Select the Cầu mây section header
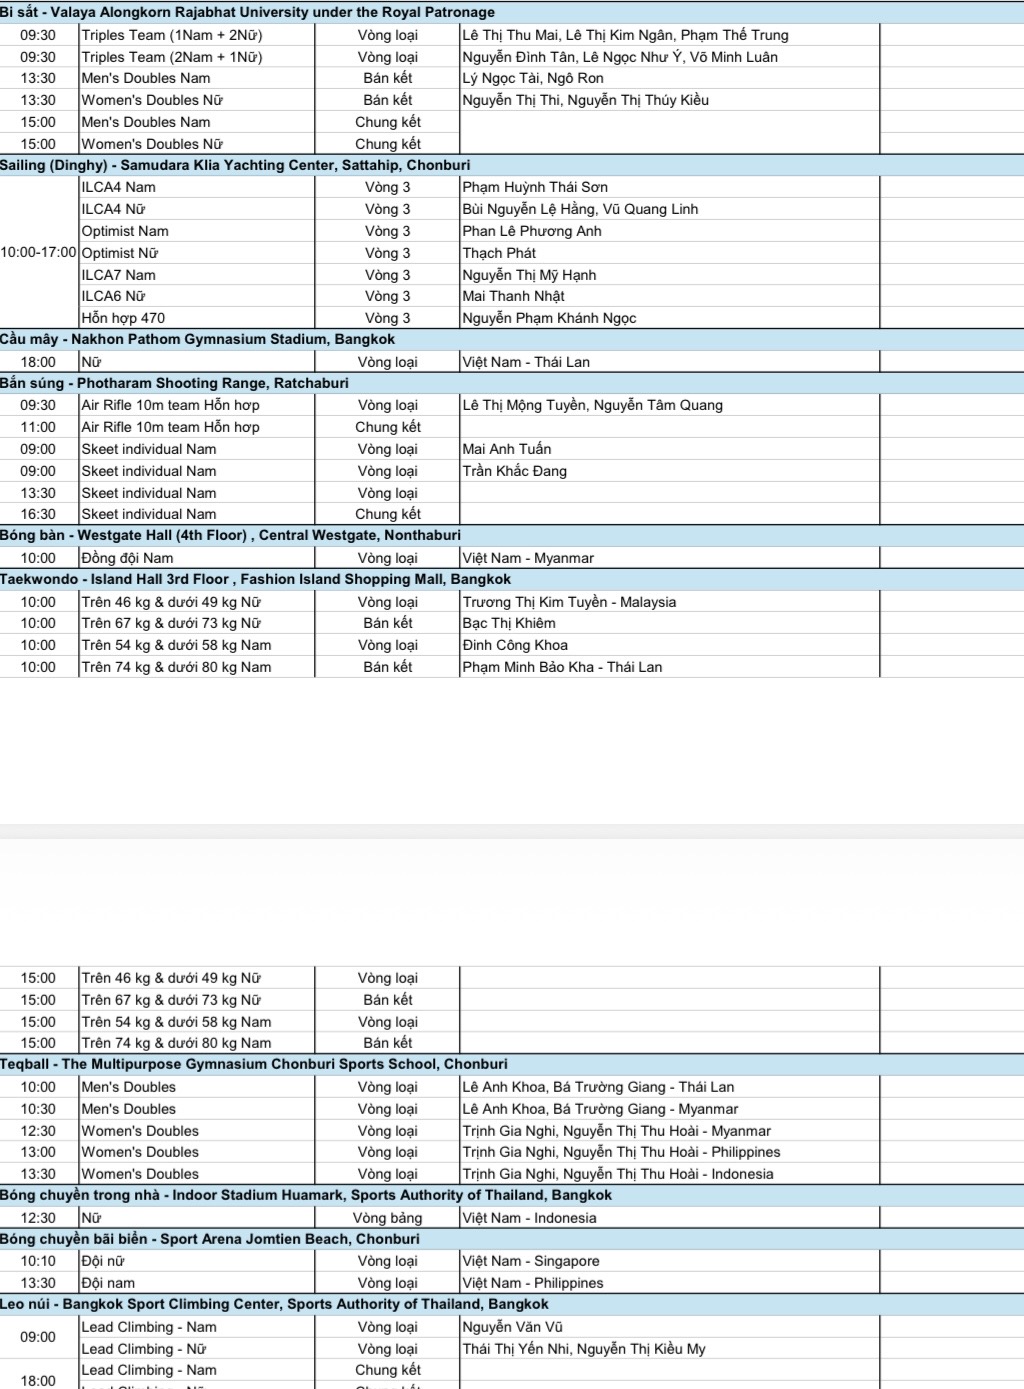This screenshot has height=1389, width=1024. click(x=197, y=339)
